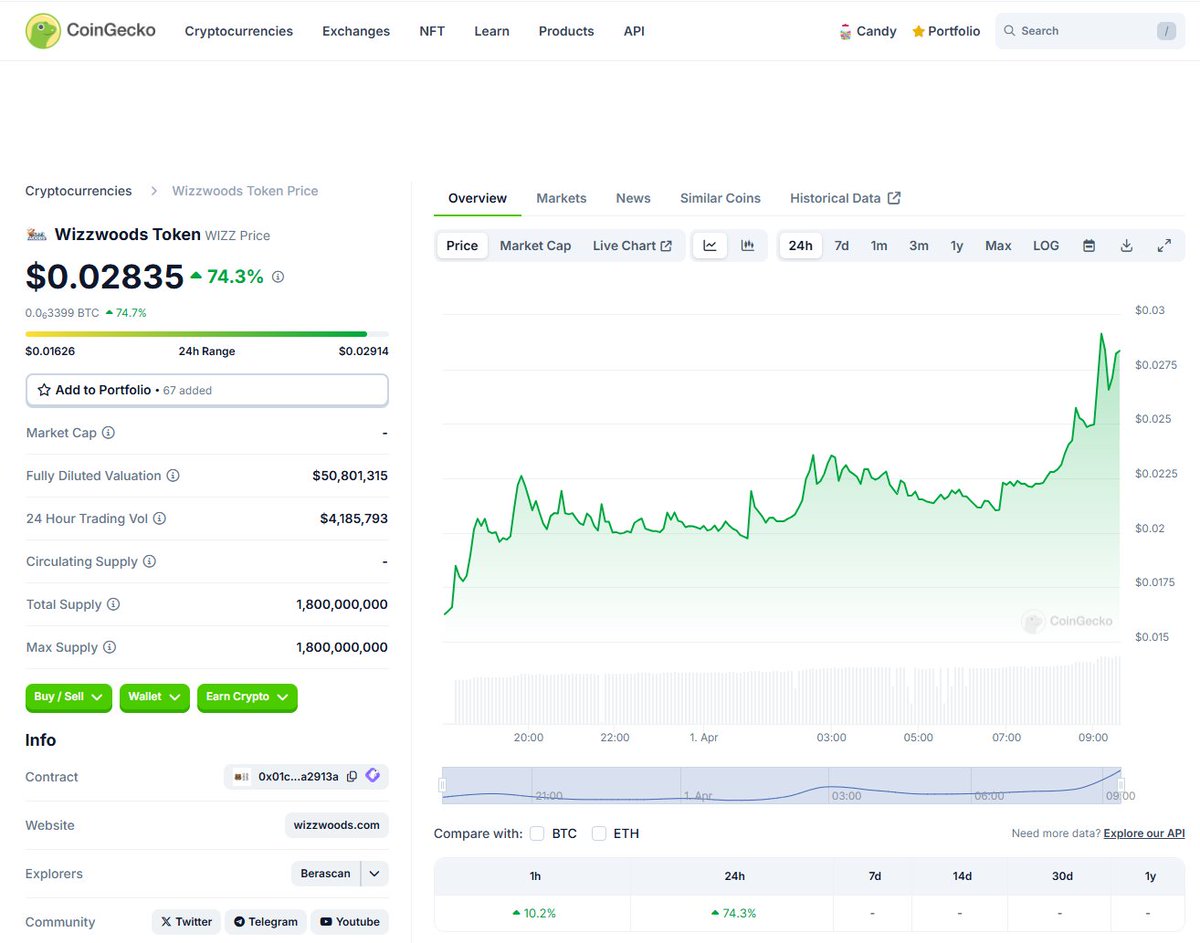Select the 7d time range
The width and height of the screenshot is (1200, 943).
[x=842, y=245]
